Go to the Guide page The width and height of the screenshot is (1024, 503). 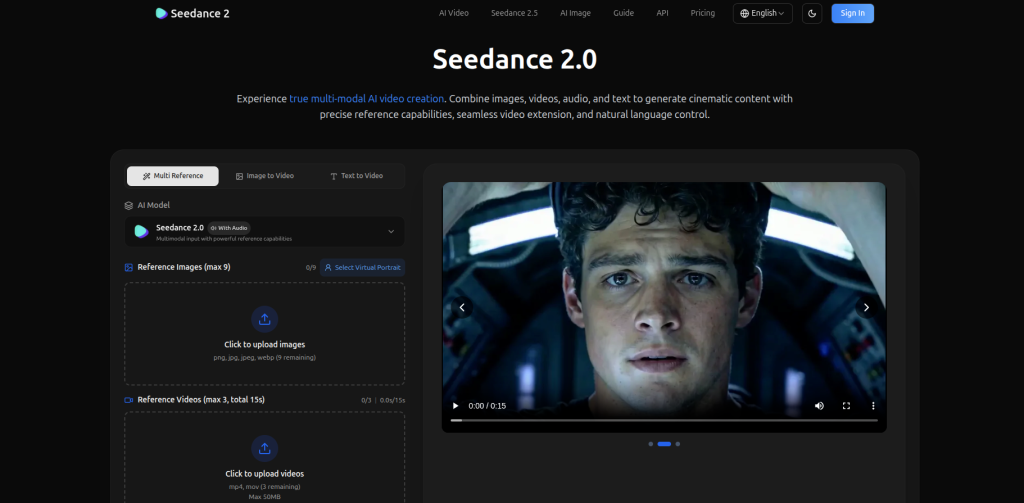click(x=624, y=13)
